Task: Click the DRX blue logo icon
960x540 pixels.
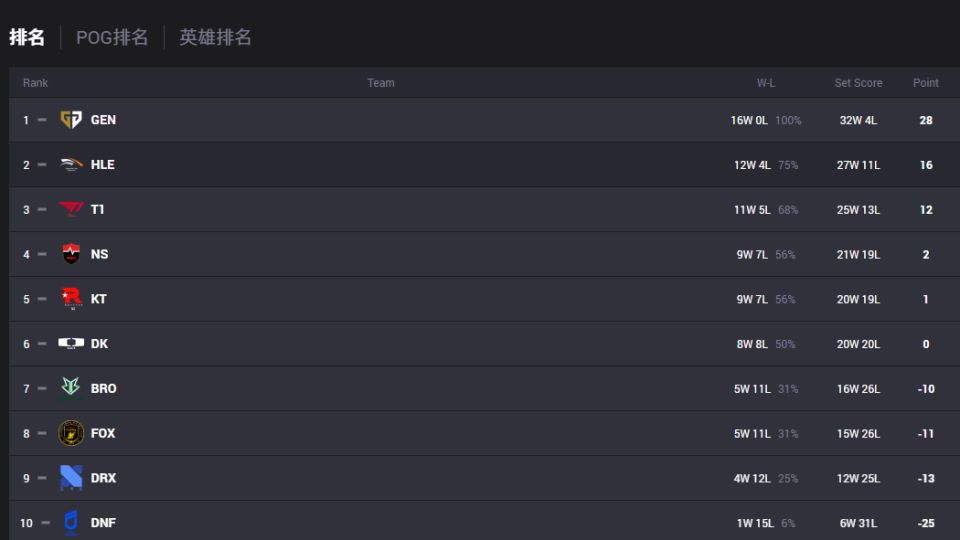Action: point(71,478)
